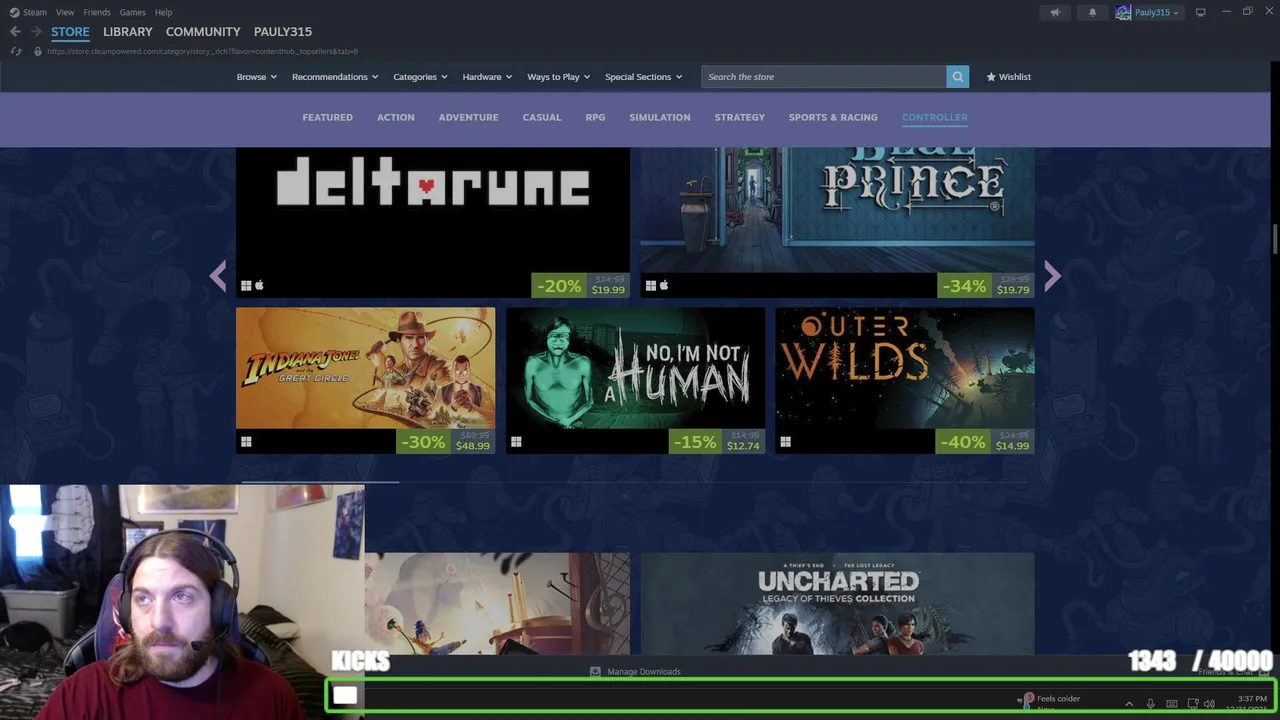Open the Special Sections dropdown
The image size is (1280, 720).
click(644, 77)
